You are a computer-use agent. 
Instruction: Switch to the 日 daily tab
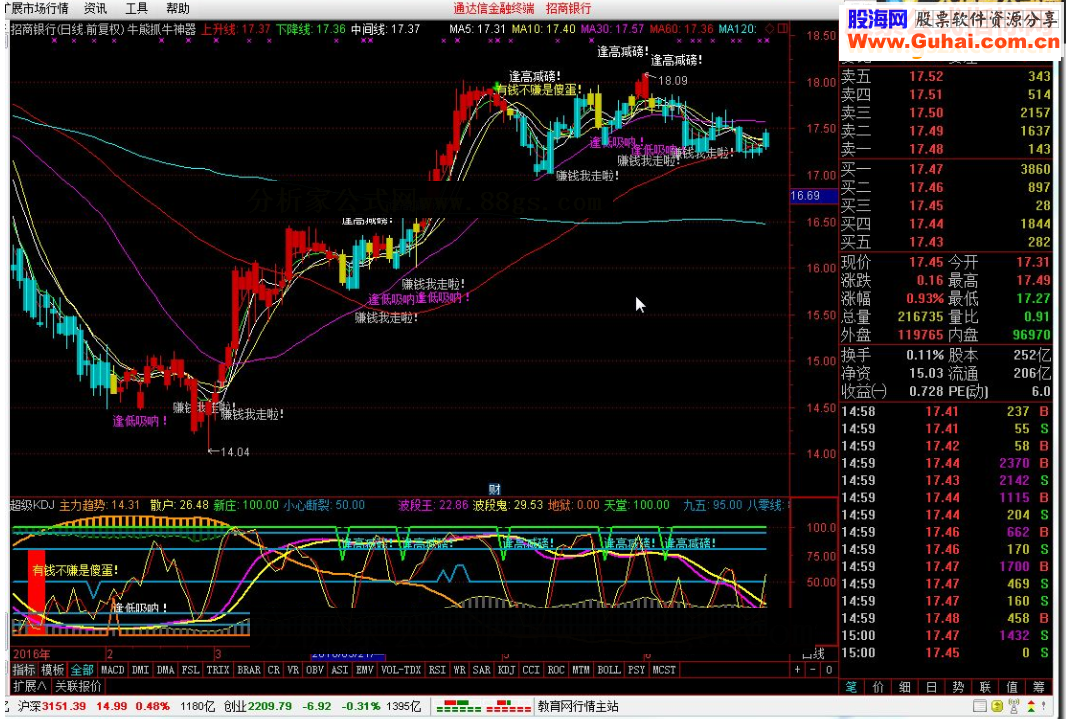click(x=931, y=687)
